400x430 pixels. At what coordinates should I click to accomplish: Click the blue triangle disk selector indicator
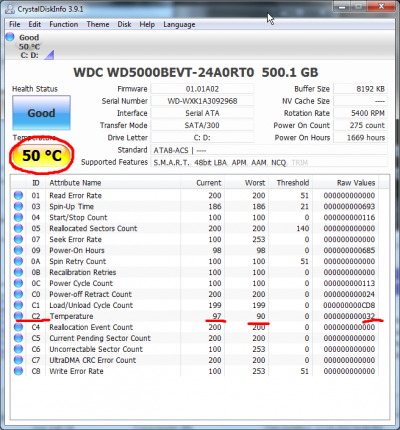(x=49, y=55)
